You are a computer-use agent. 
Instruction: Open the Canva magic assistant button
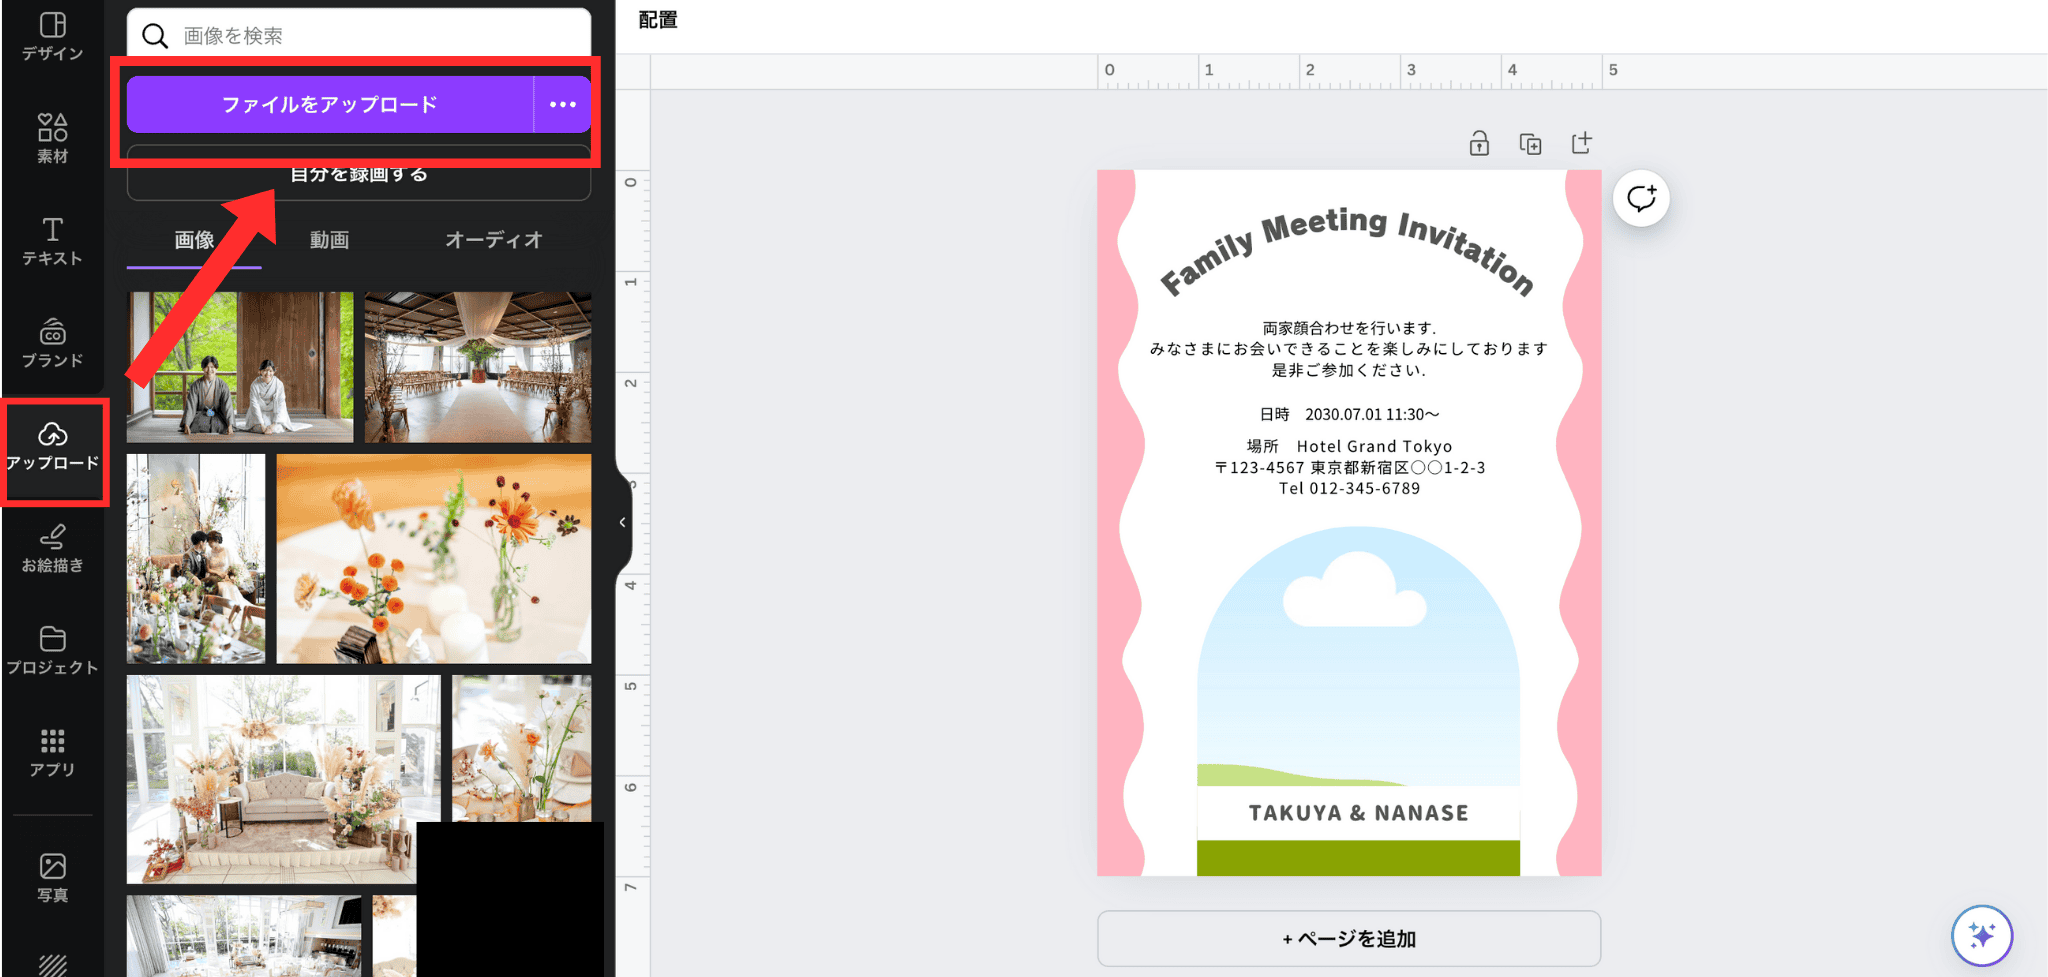coord(1981,935)
